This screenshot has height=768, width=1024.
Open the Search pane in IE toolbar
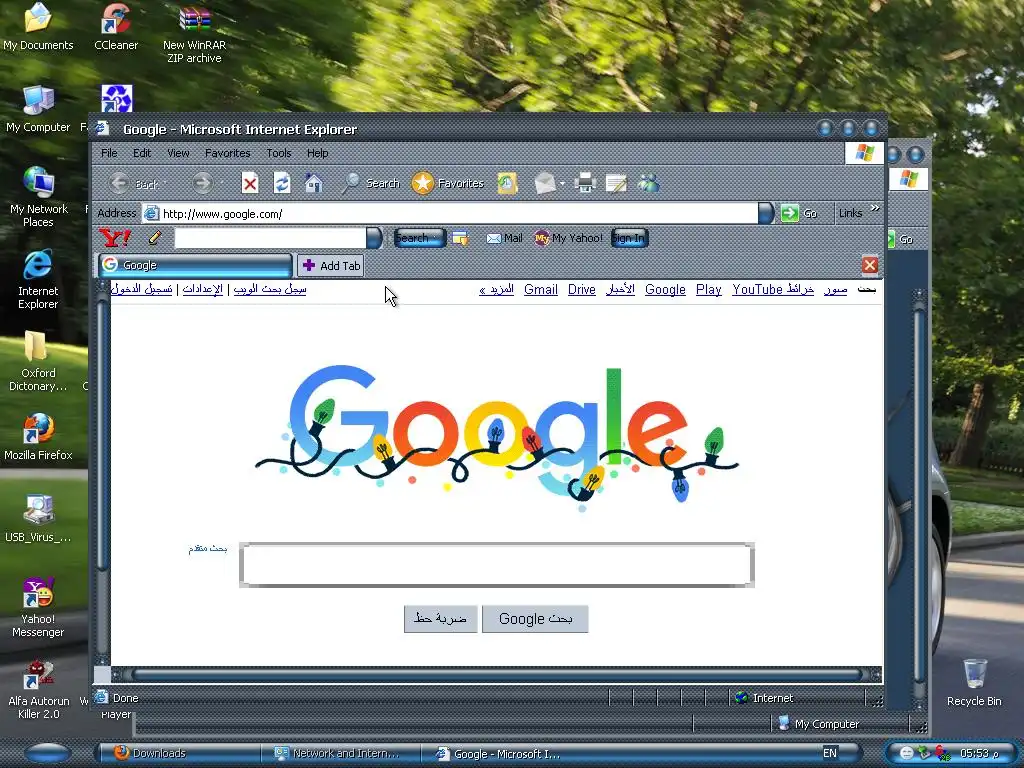click(x=370, y=184)
